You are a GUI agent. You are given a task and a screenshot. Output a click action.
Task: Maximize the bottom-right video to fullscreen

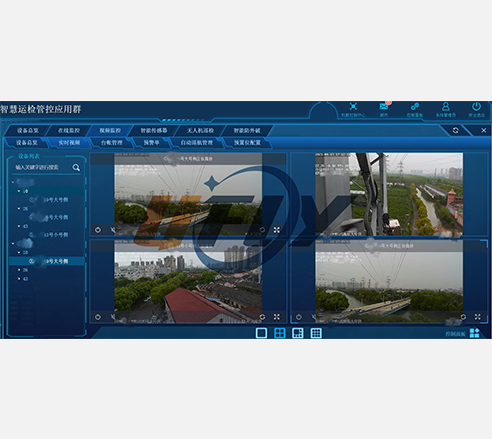[478, 317]
